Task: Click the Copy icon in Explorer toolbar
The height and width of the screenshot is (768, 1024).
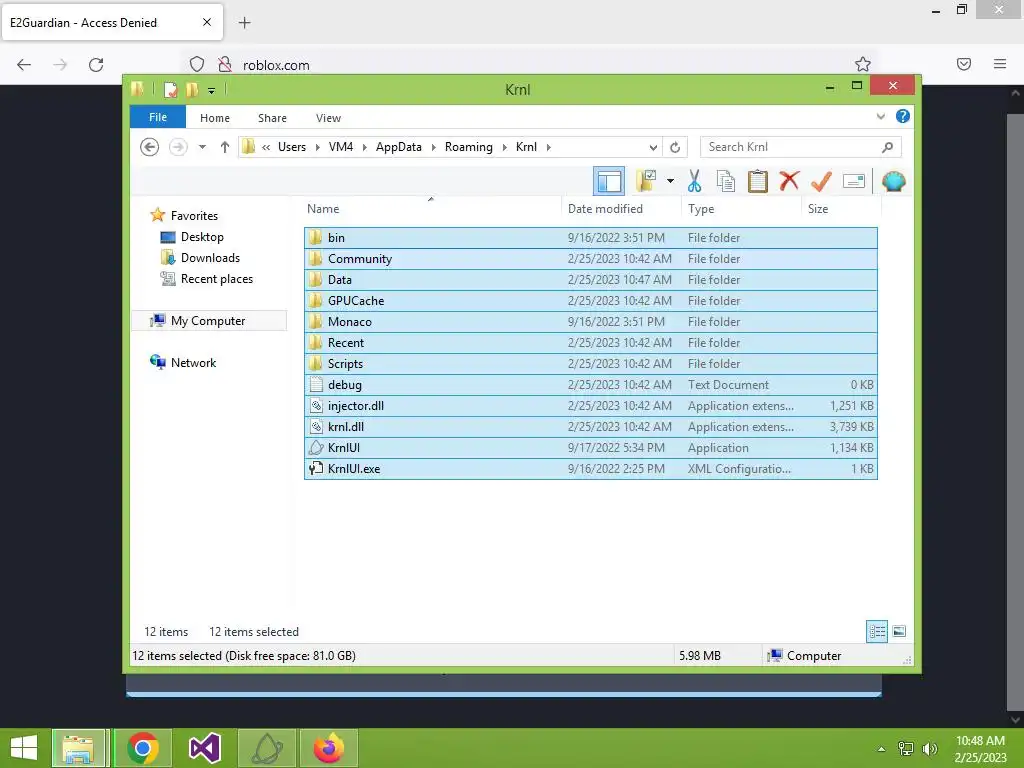Action: click(x=726, y=181)
